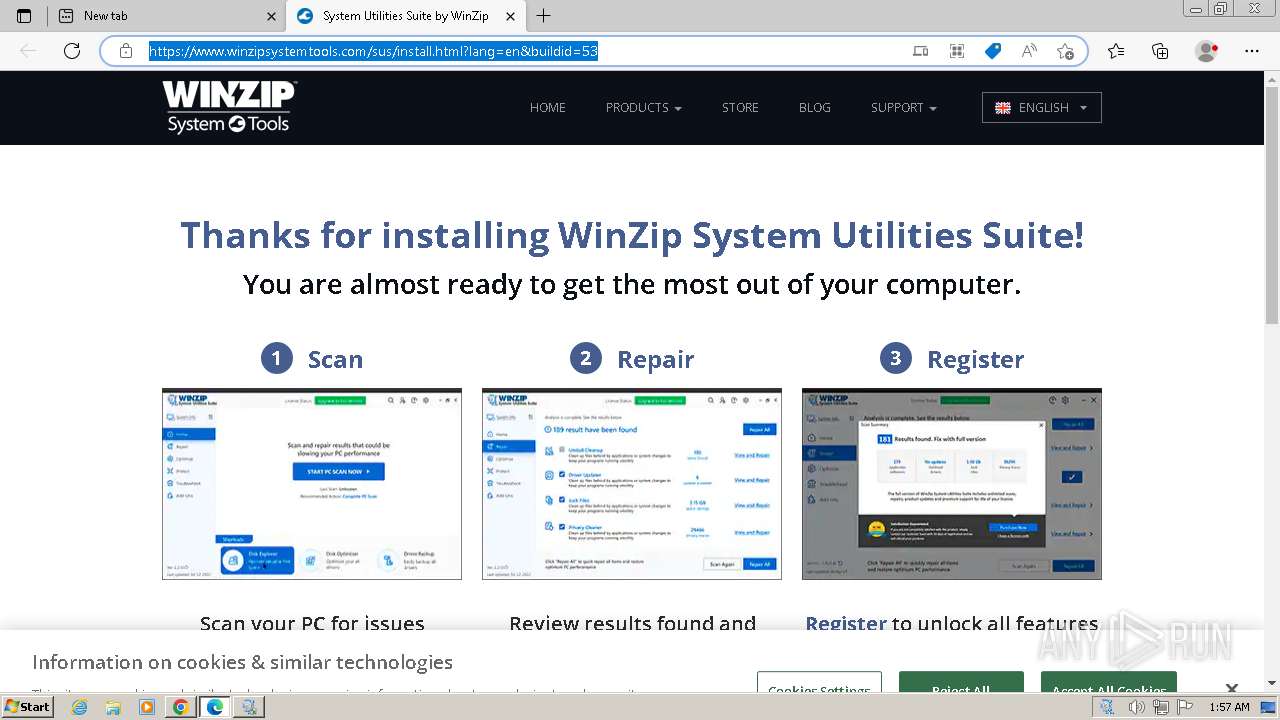Viewport: 1280px width, 720px height.
Task: Expand the PRODUCTS dropdown menu
Action: click(x=643, y=107)
